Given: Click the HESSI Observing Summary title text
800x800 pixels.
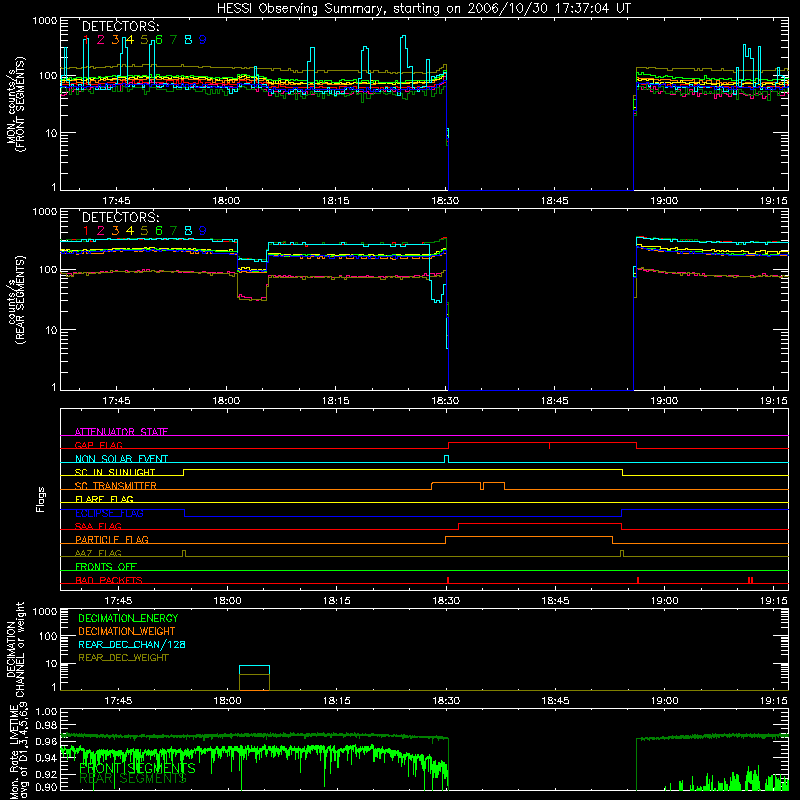Looking at the screenshot, I should coord(424,9).
